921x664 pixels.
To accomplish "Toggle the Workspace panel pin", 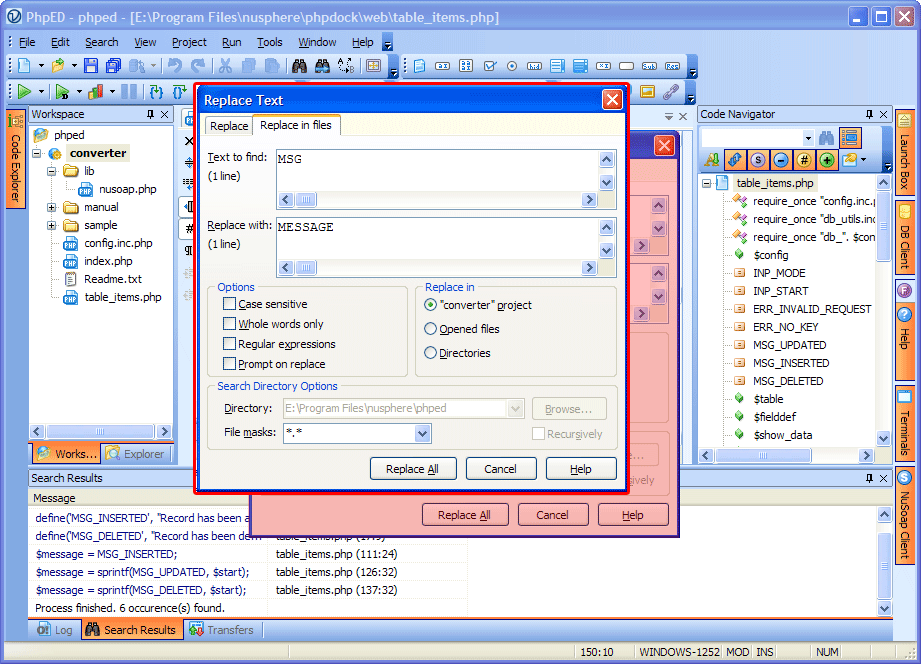I will point(150,114).
